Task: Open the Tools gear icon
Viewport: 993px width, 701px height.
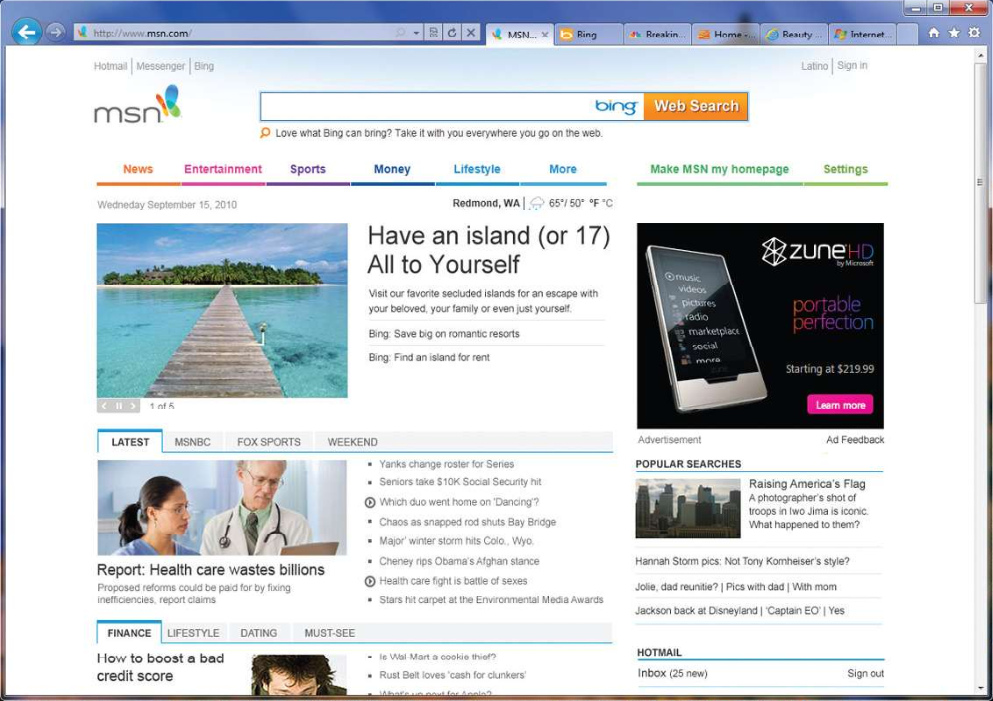Action: (974, 32)
